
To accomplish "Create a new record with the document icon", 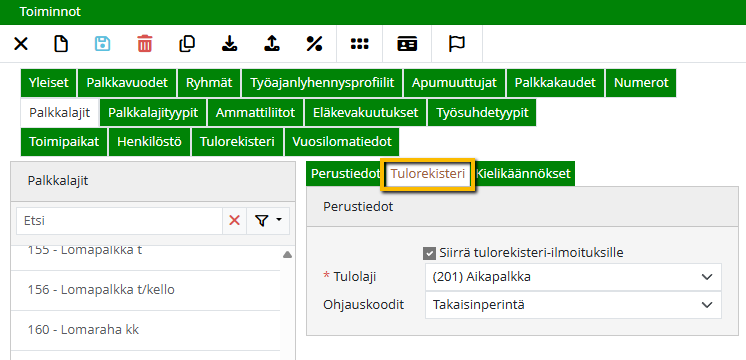I will [x=60, y=44].
